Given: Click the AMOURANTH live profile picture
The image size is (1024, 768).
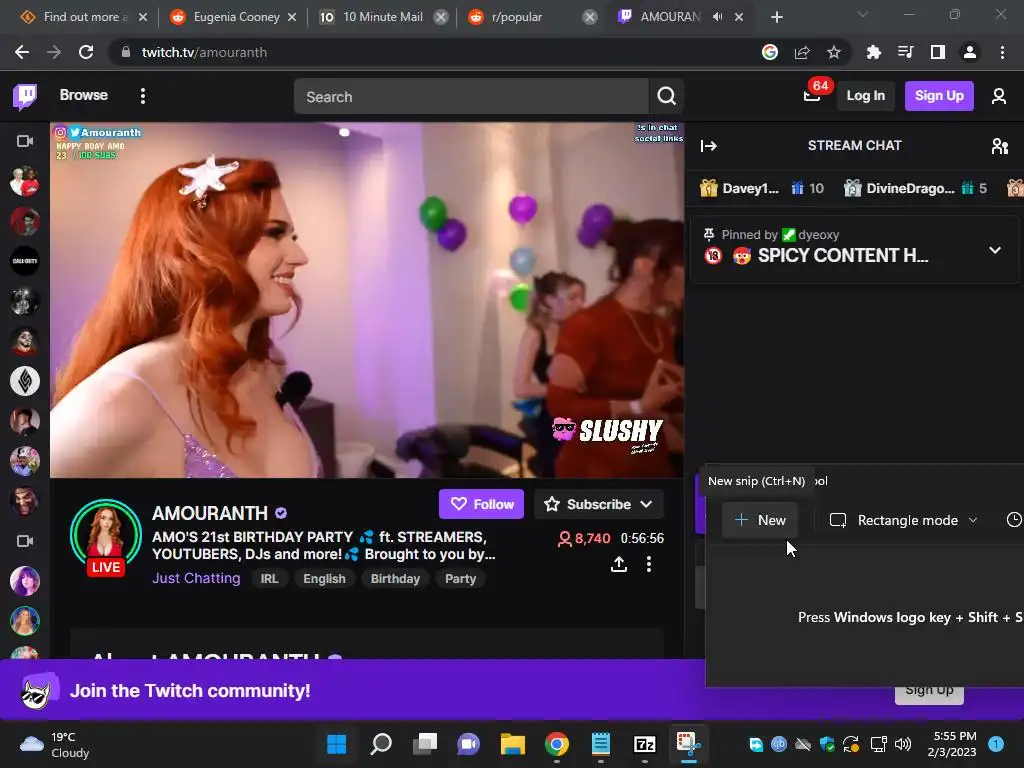Looking at the screenshot, I should (106, 537).
